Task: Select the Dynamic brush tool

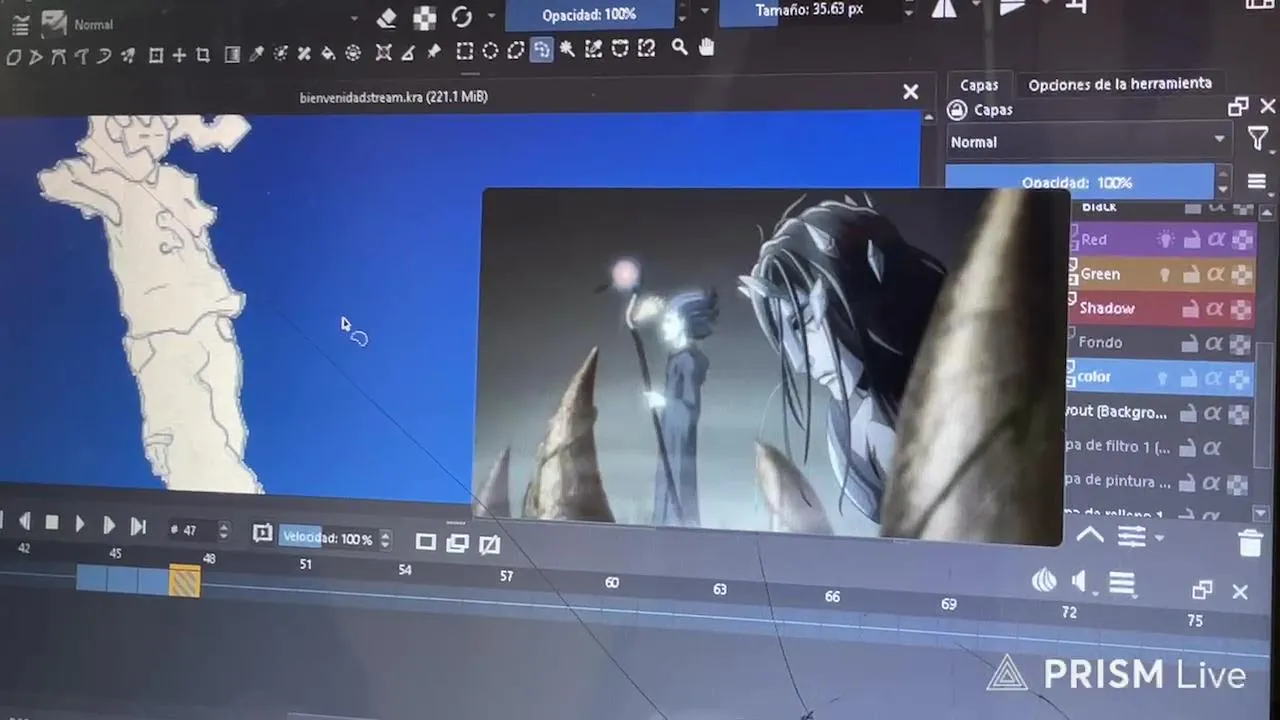Action: point(104,55)
